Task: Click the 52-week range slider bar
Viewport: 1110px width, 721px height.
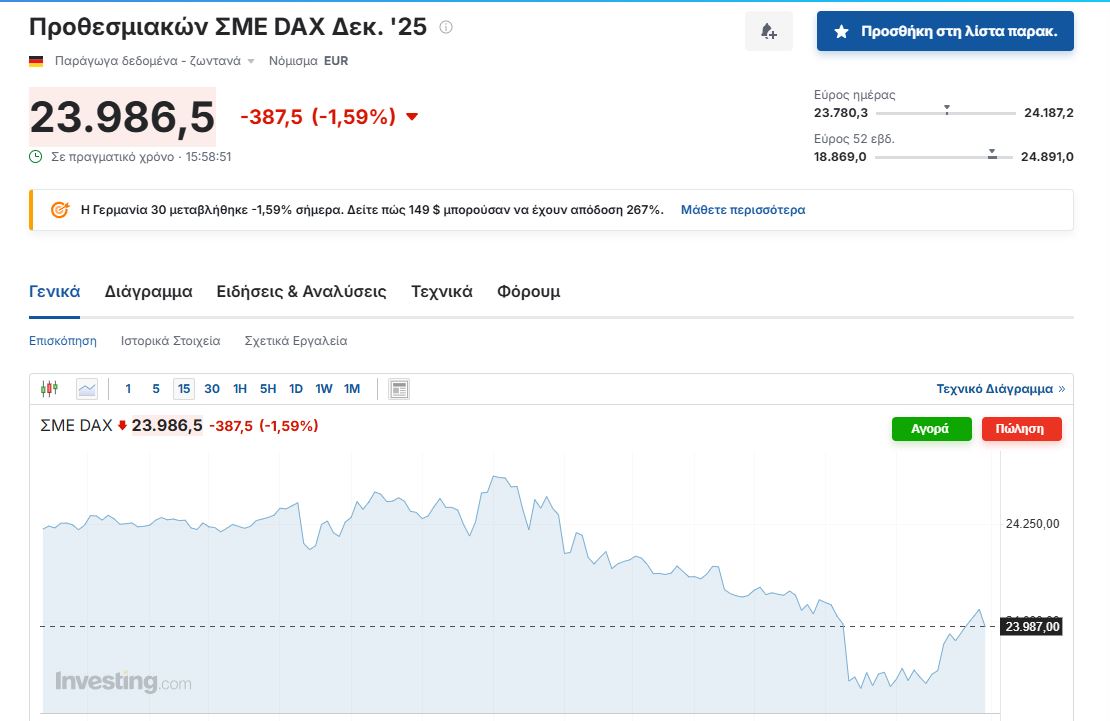Action: (944, 157)
